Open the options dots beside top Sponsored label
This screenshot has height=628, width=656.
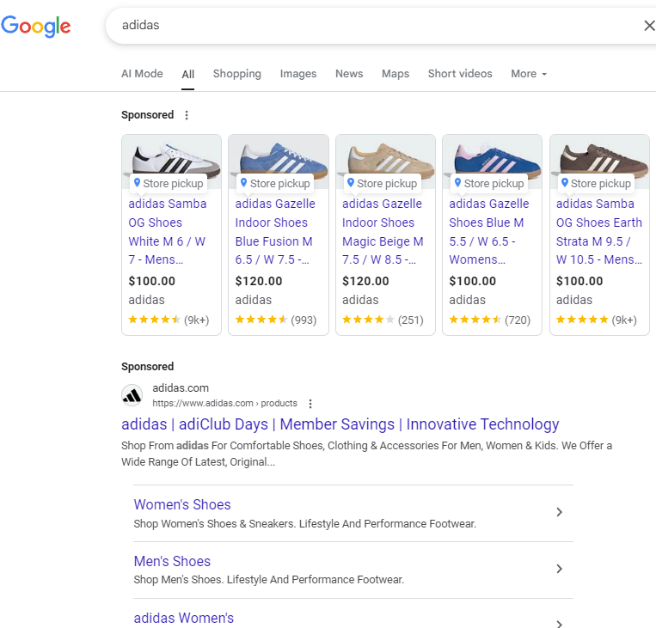coord(187,115)
